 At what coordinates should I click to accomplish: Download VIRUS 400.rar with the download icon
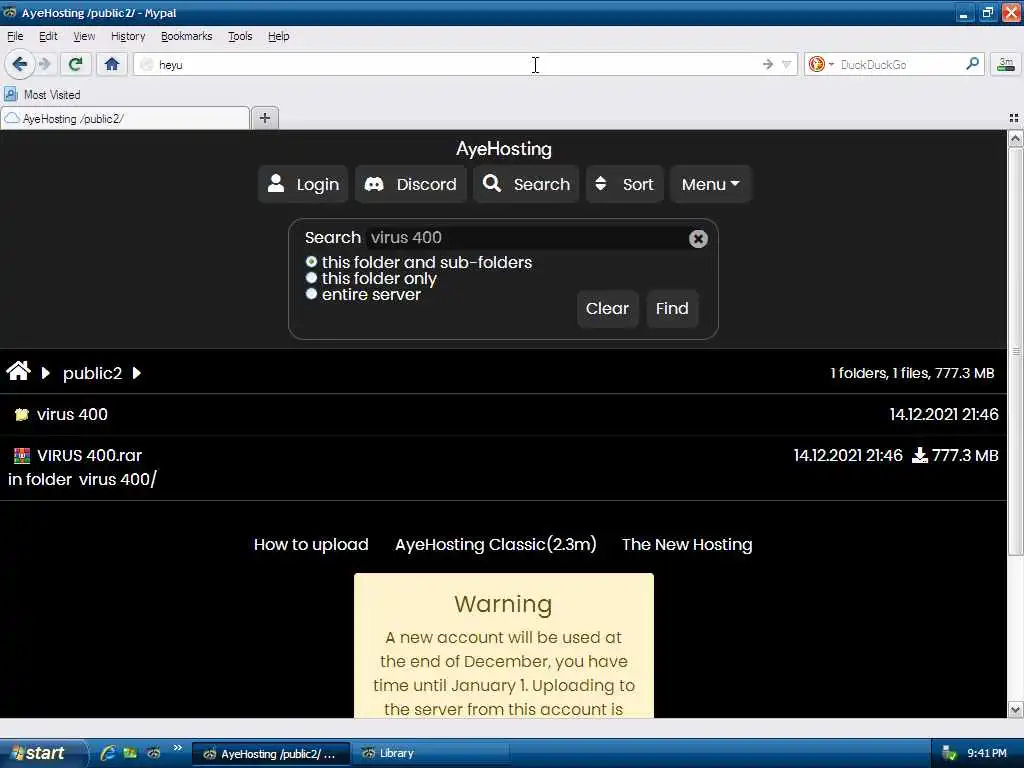click(920, 455)
